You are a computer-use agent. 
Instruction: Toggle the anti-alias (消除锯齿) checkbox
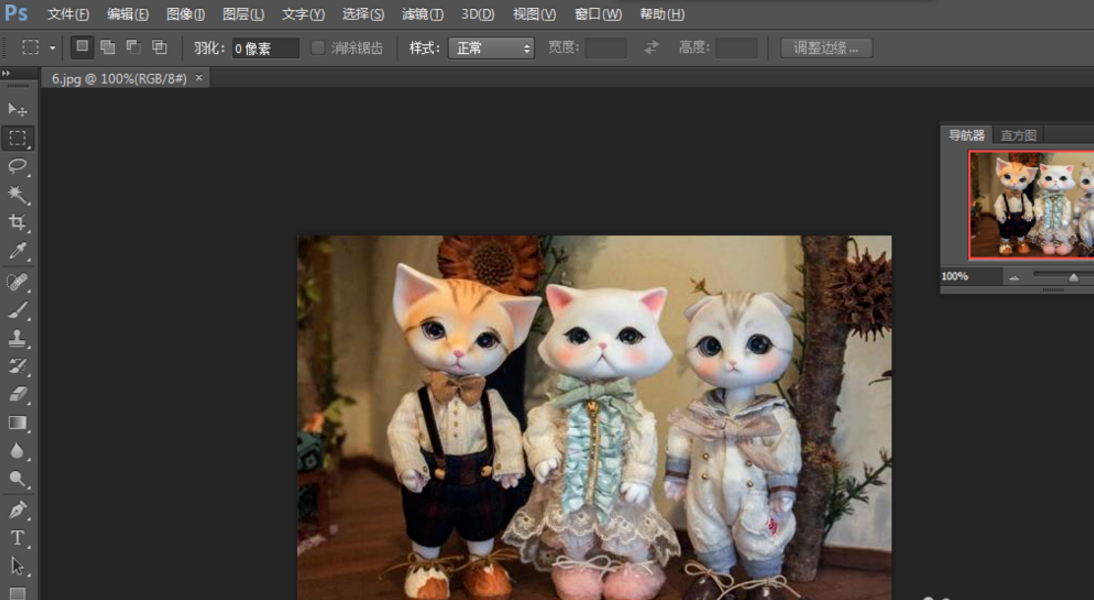pyautogui.click(x=317, y=47)
